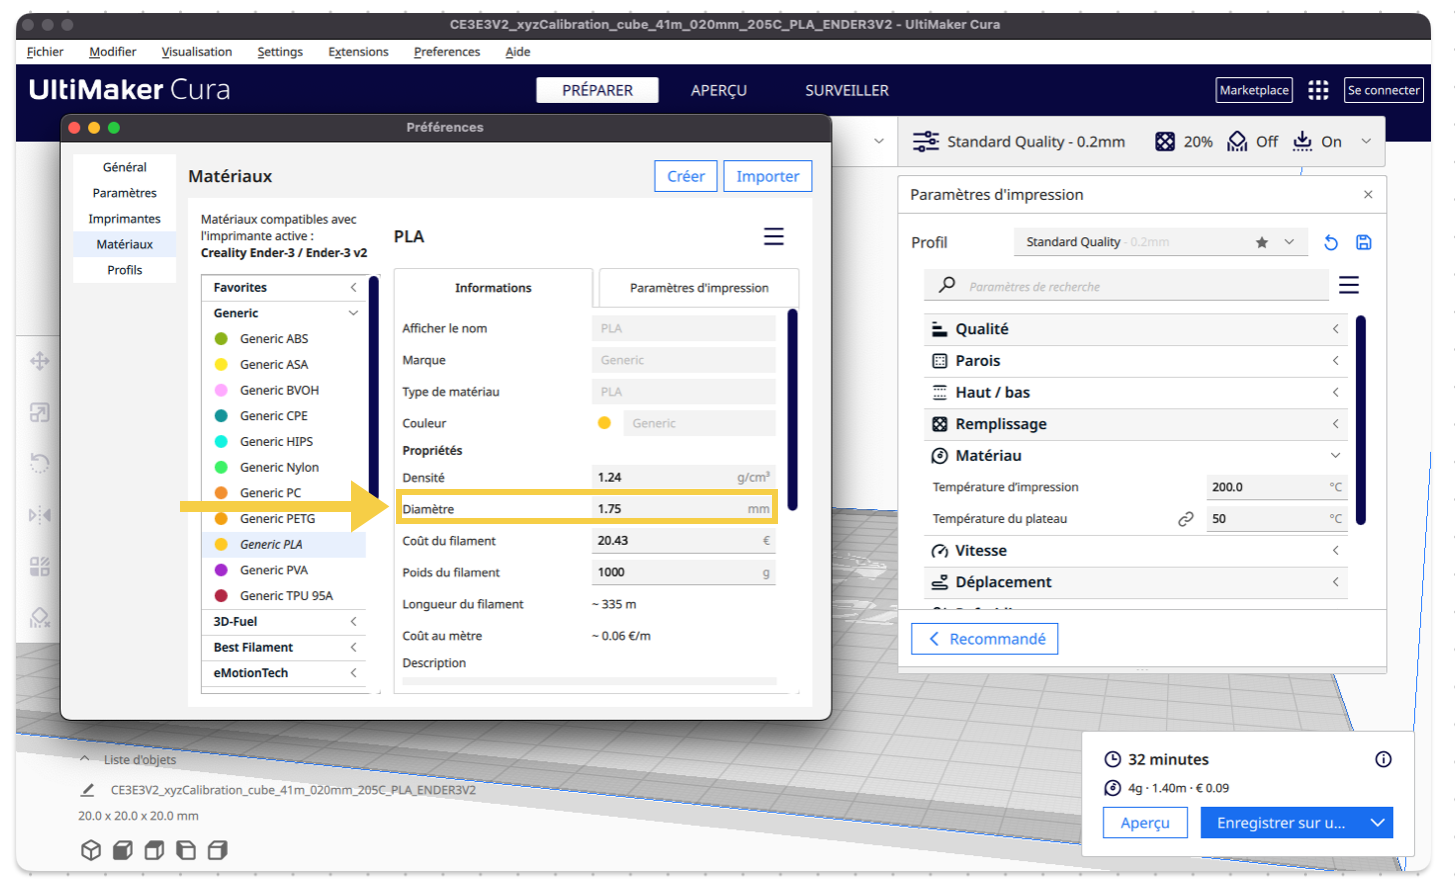Select the Support Blocker tool
Image resolution: width=1455 pixels, height=890 pixels.
tap(40, 619)
